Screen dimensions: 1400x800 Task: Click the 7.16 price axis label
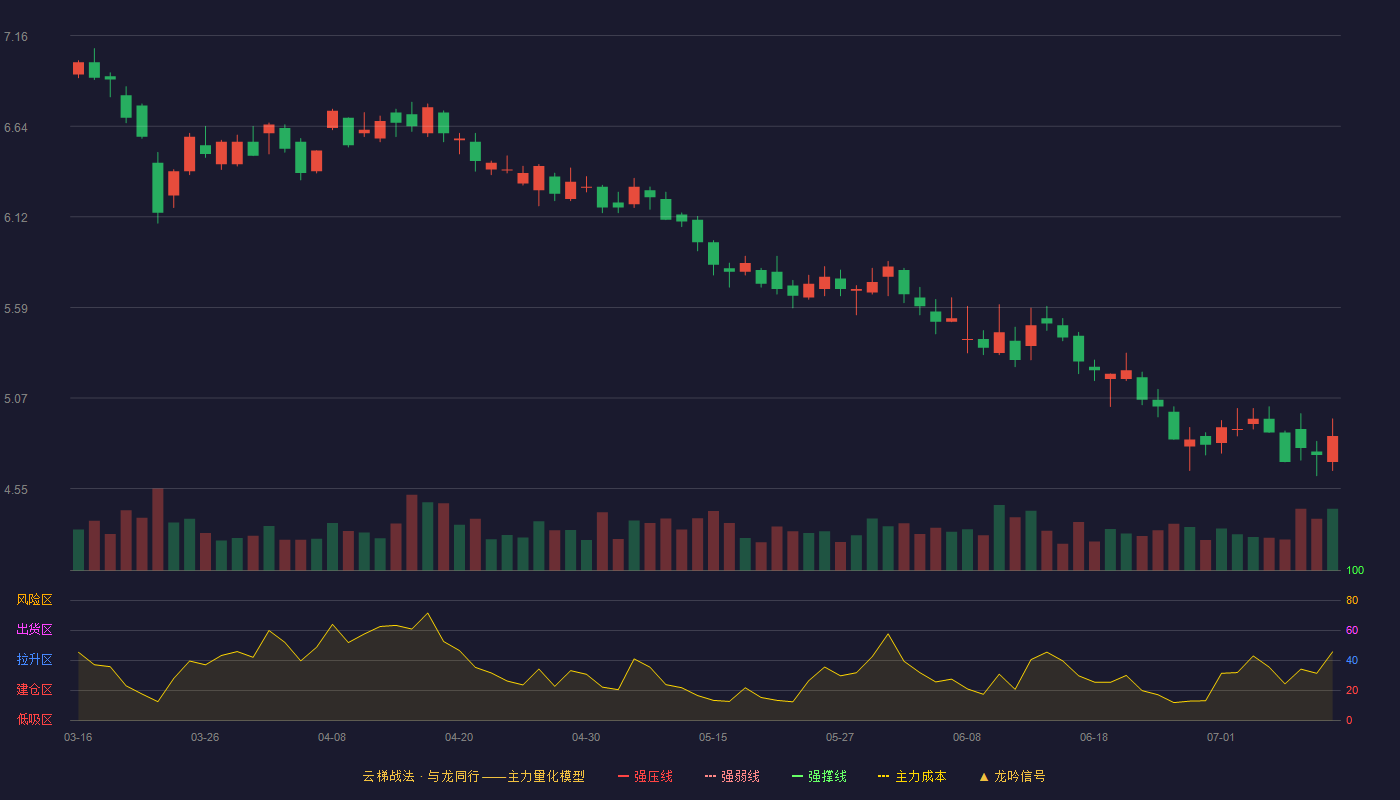tap(16, 37)
